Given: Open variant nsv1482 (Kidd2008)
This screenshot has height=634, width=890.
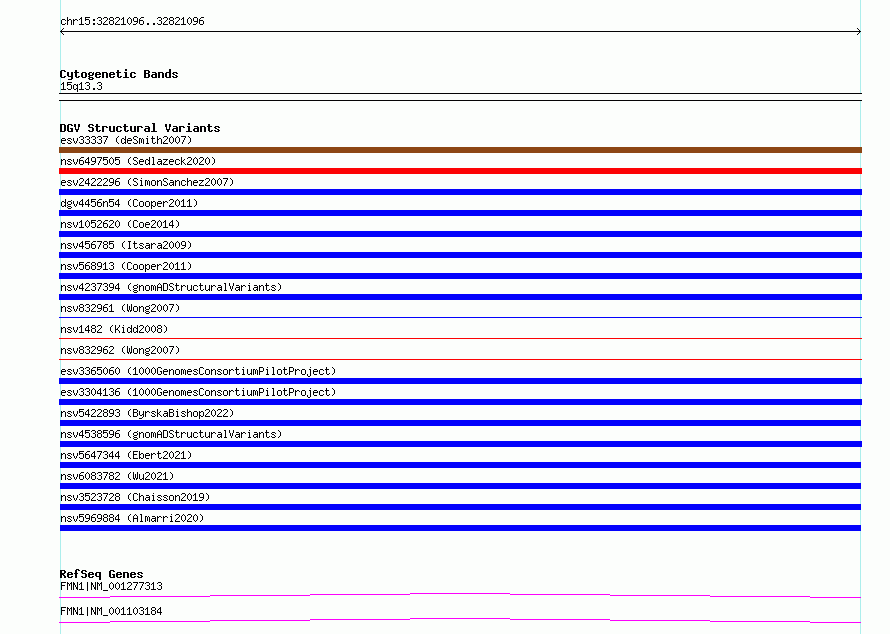Looking at the screenshot, I should click(x=114, y=329).
